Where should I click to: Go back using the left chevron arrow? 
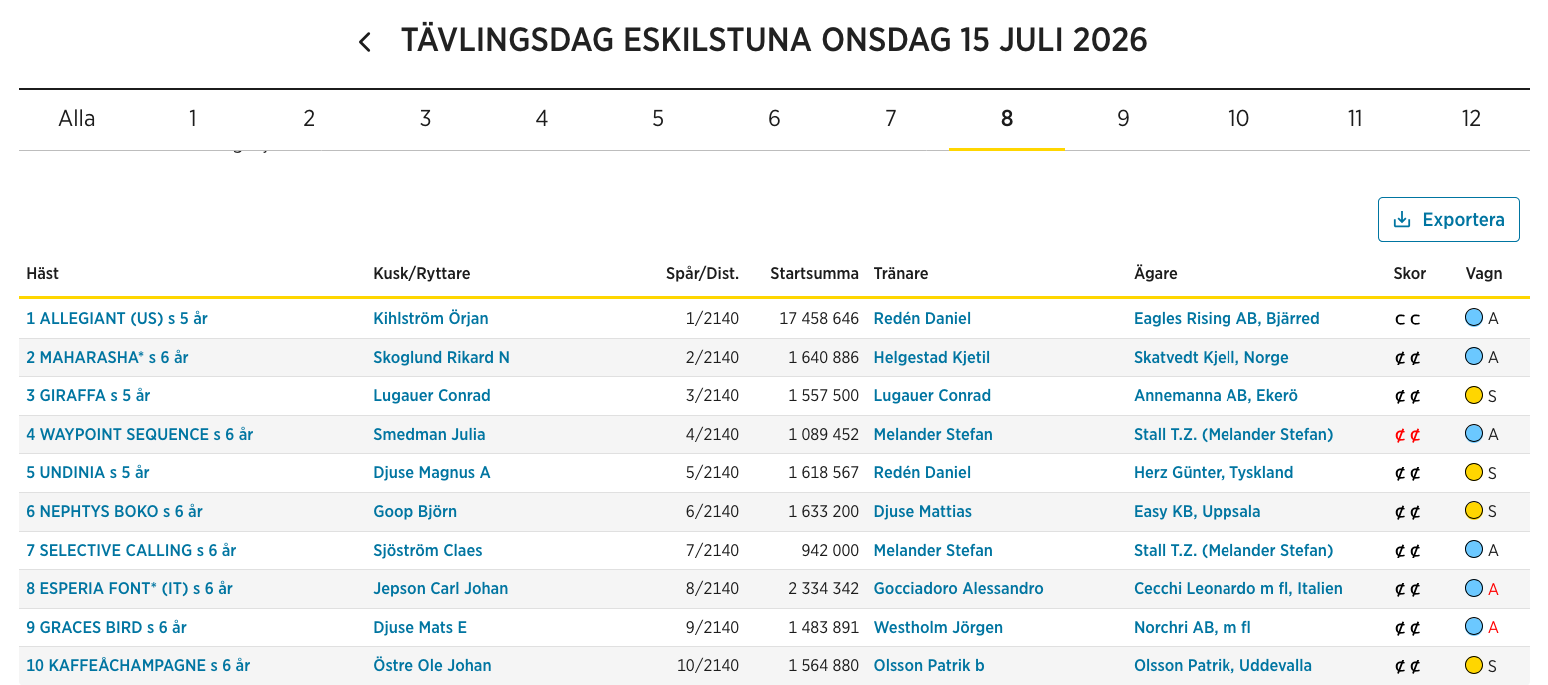365,42
